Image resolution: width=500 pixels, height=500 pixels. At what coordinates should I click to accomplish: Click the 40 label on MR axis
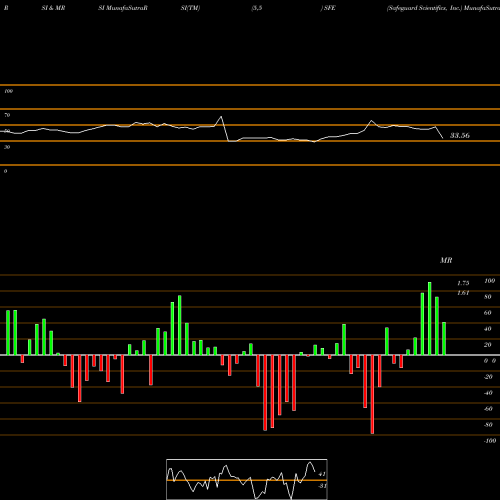tap(488, 329)
